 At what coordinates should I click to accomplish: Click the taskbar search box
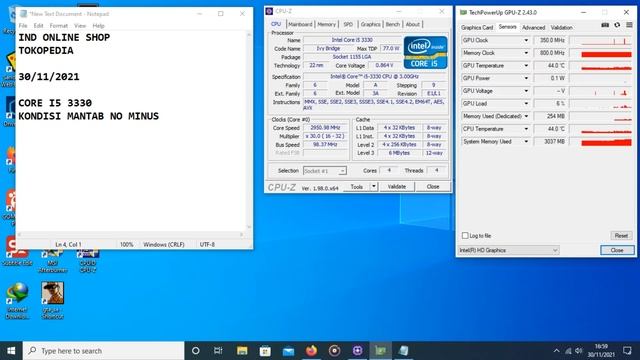click(104, 351)
